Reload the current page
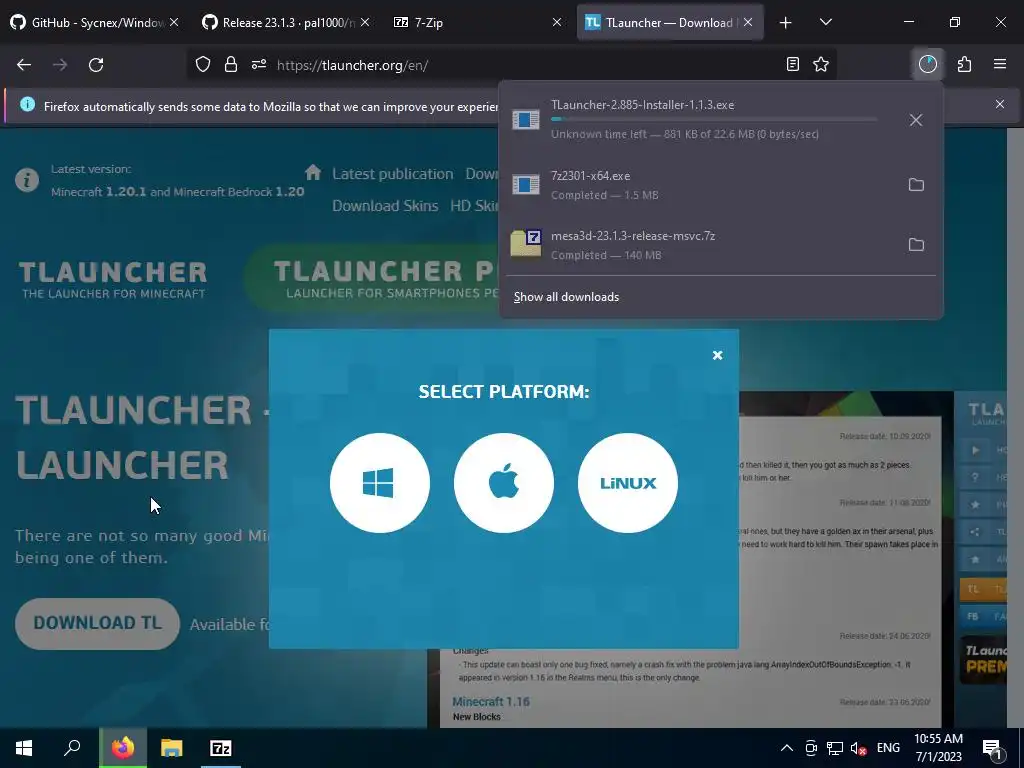1024x768 pixels. tap(96, 65)
